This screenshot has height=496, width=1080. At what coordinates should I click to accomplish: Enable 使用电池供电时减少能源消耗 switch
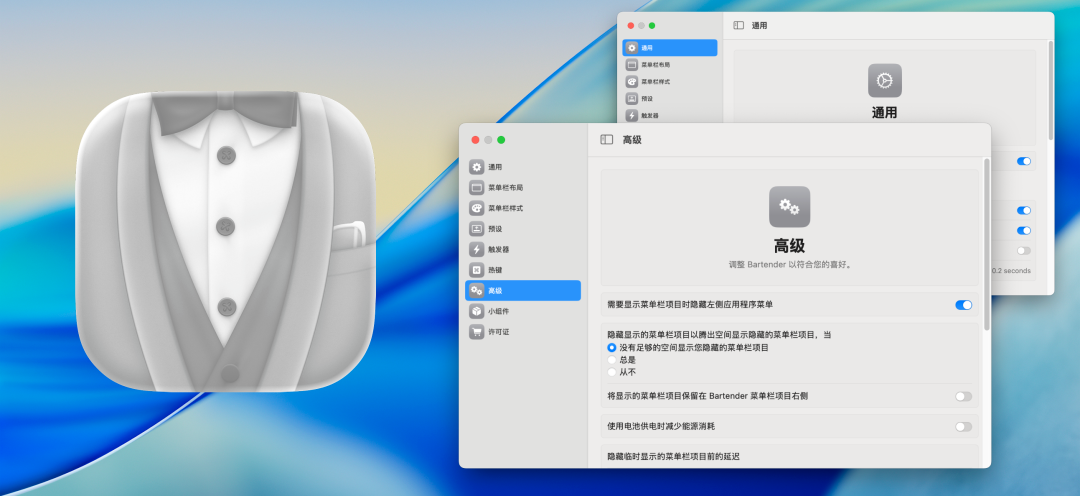[x=964, y=426]
